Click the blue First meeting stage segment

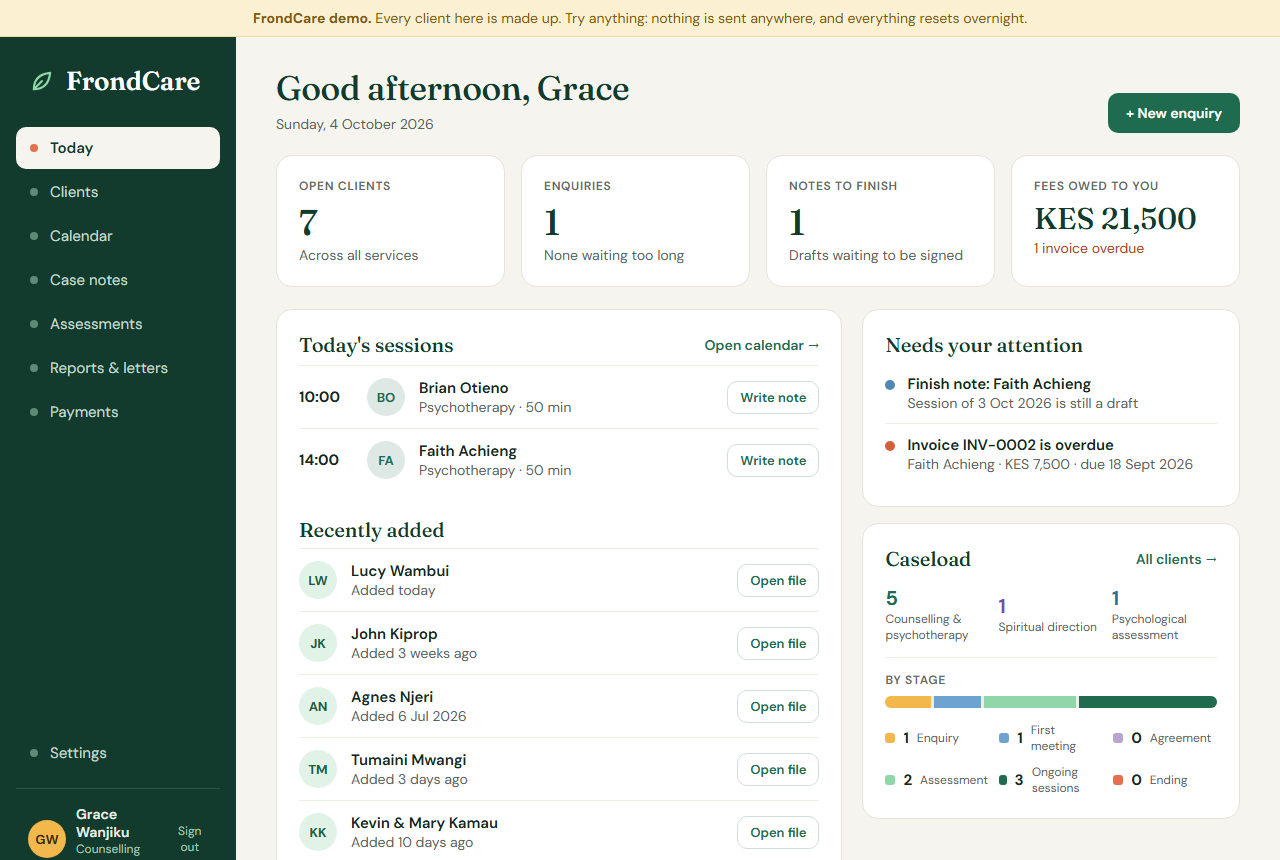pyautogui.click(x=957, y=702)
